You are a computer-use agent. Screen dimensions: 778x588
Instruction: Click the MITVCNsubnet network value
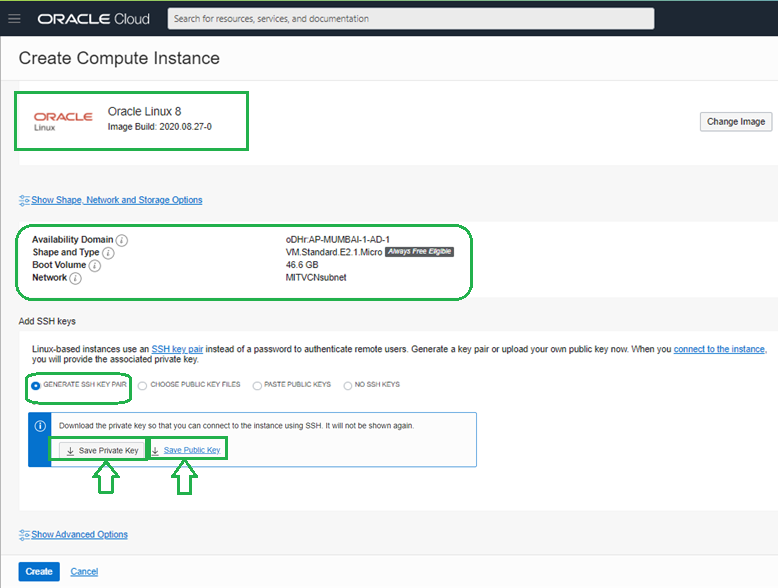pos(316,277)
